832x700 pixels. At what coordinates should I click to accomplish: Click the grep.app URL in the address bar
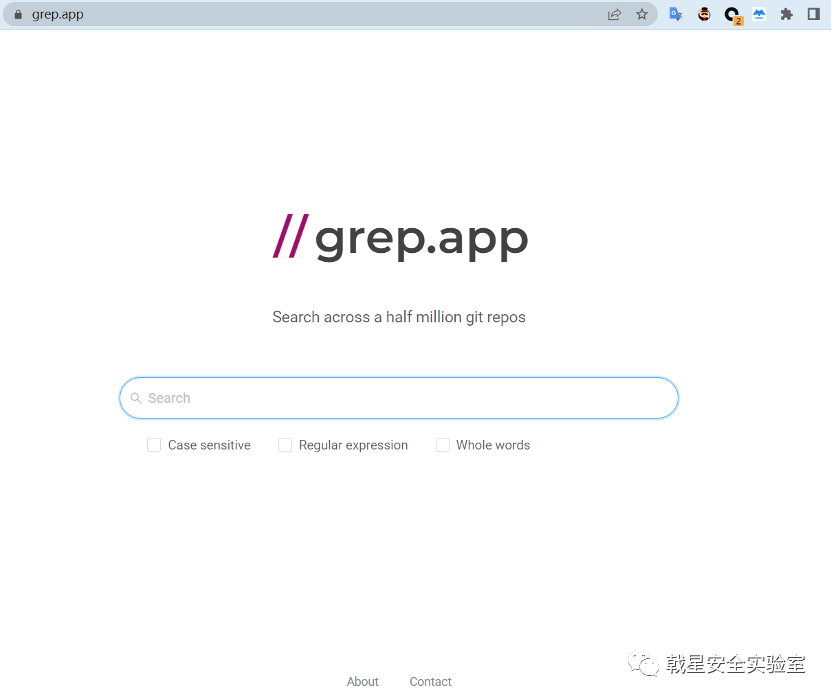point(57,14)
